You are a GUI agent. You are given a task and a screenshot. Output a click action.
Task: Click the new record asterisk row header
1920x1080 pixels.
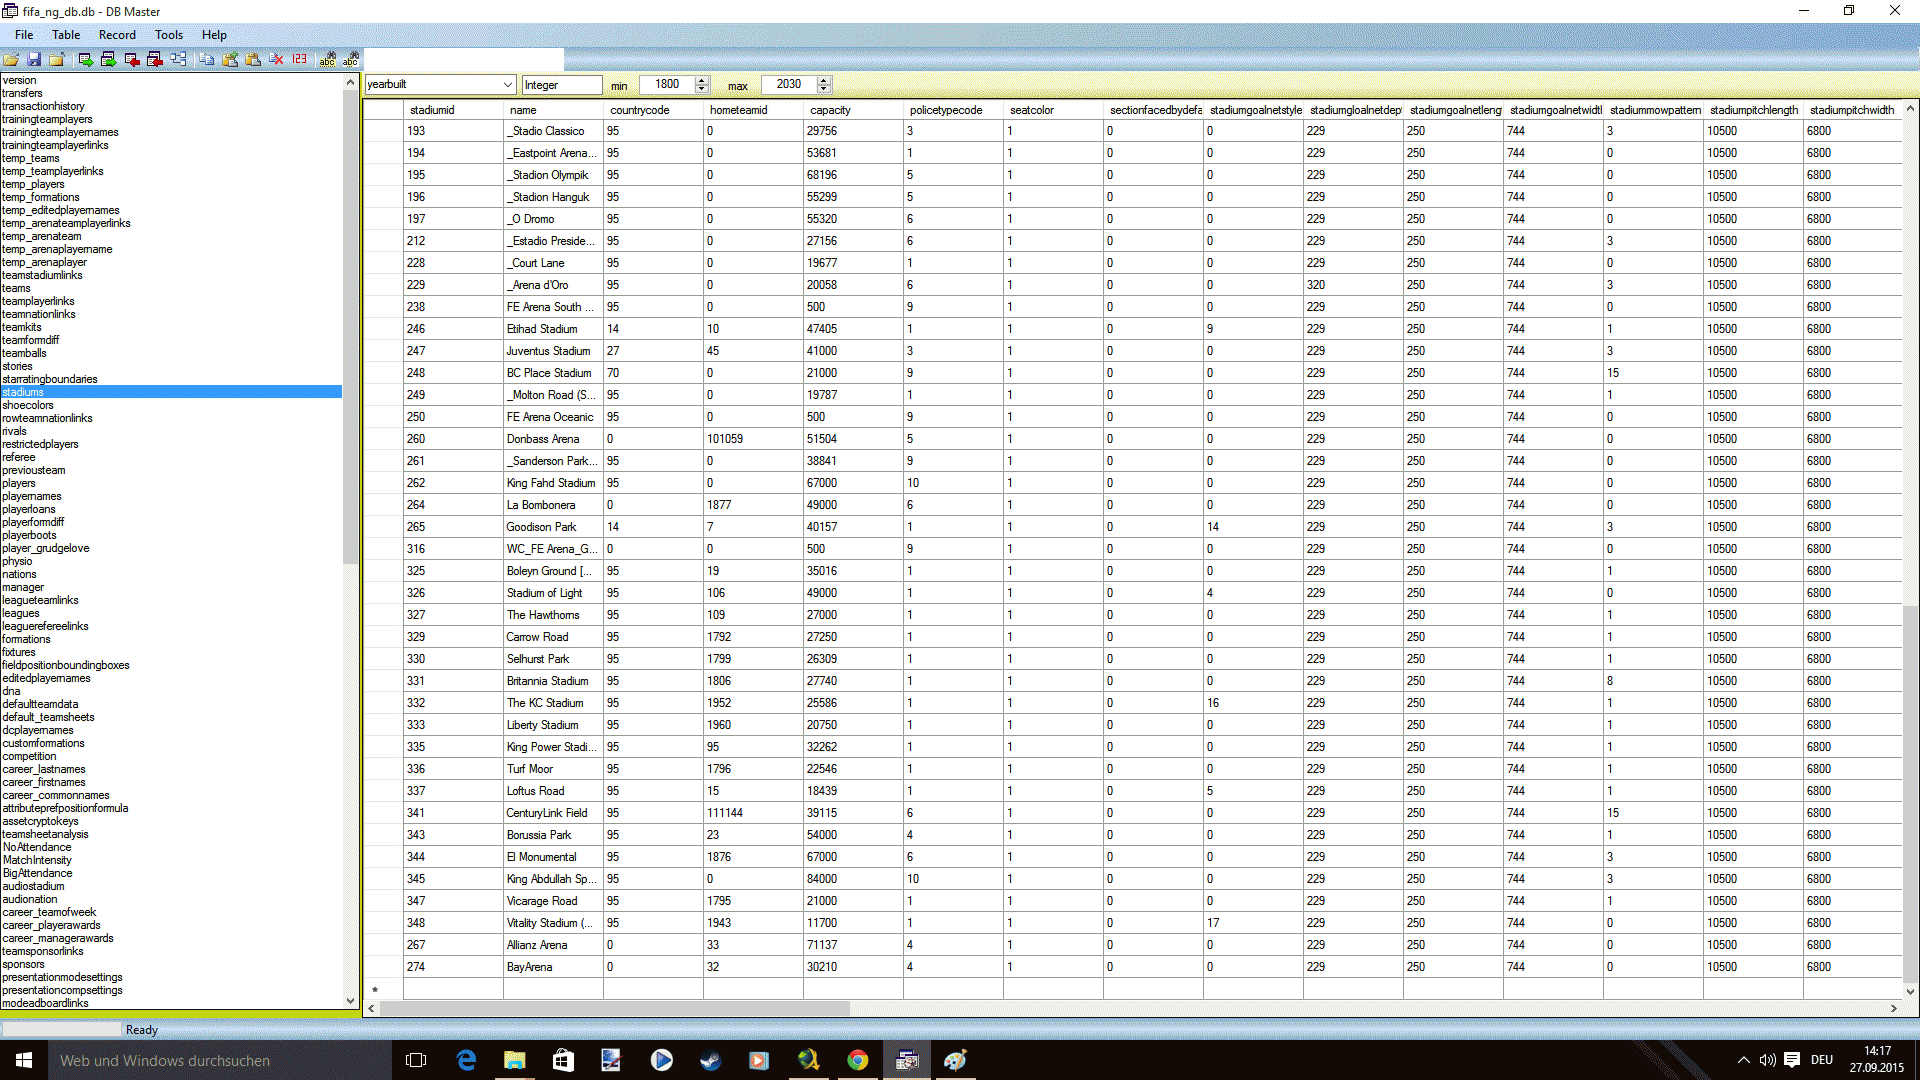383,989
